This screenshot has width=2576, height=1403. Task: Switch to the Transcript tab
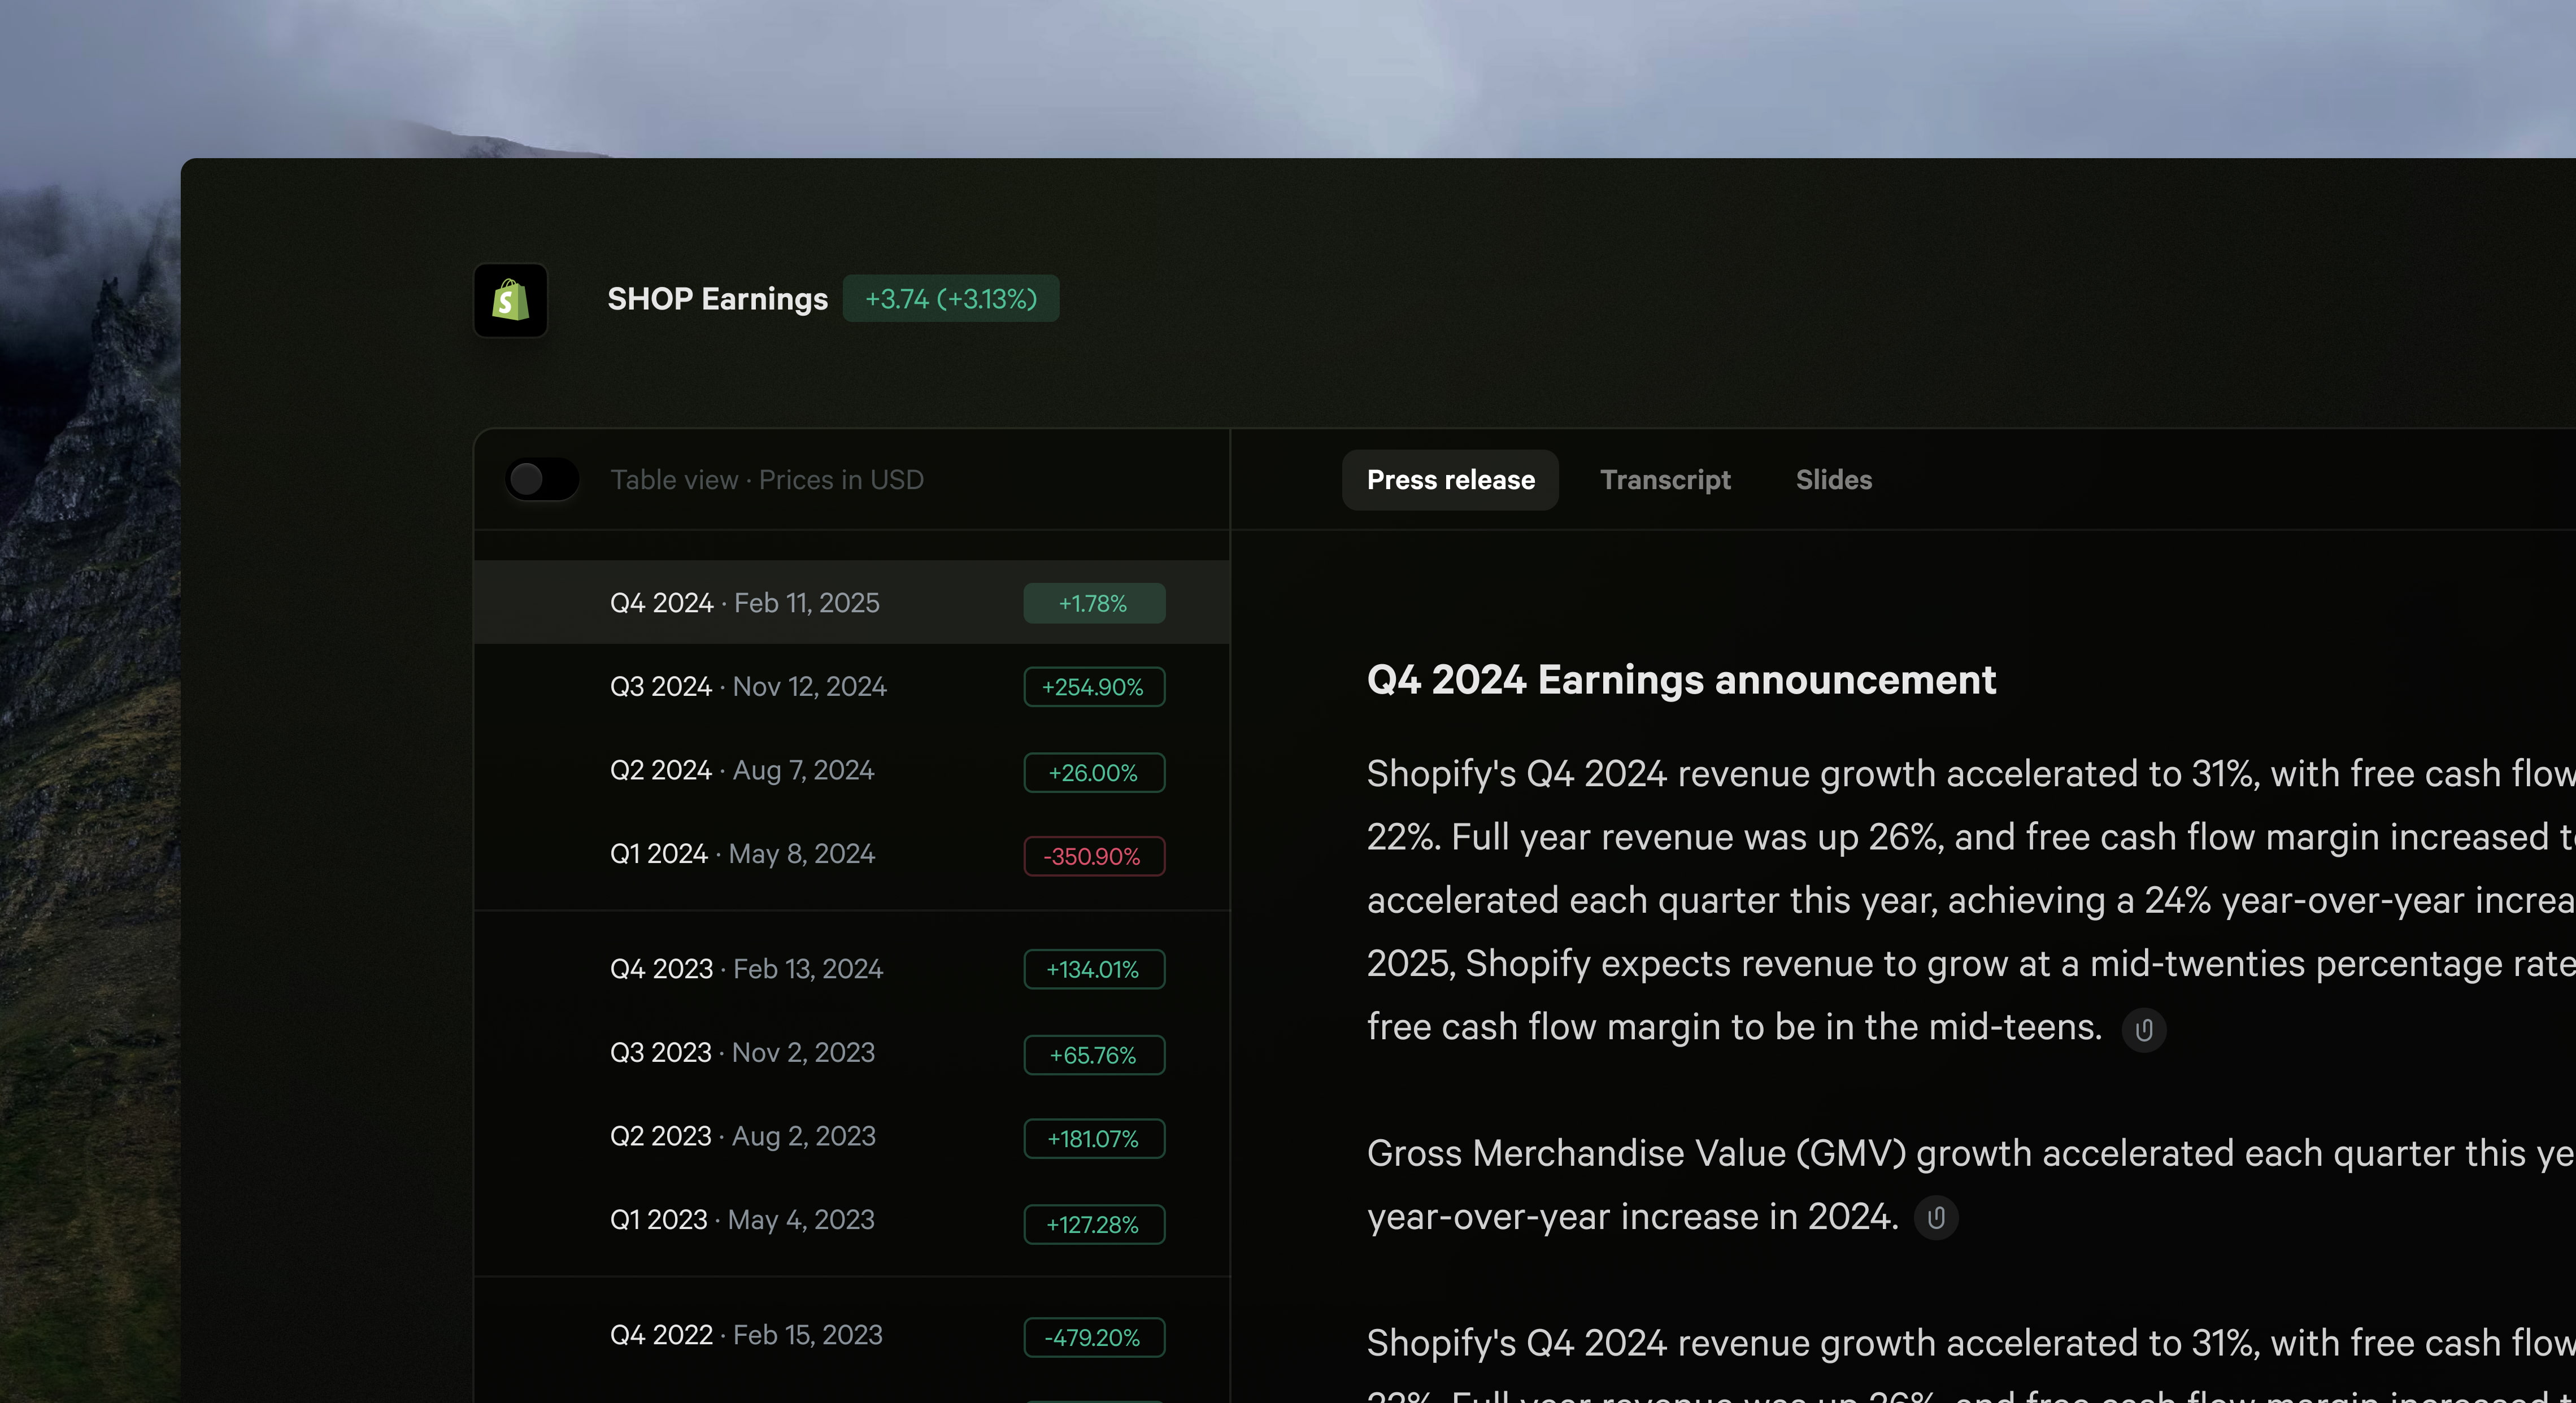coord(1665,479)
